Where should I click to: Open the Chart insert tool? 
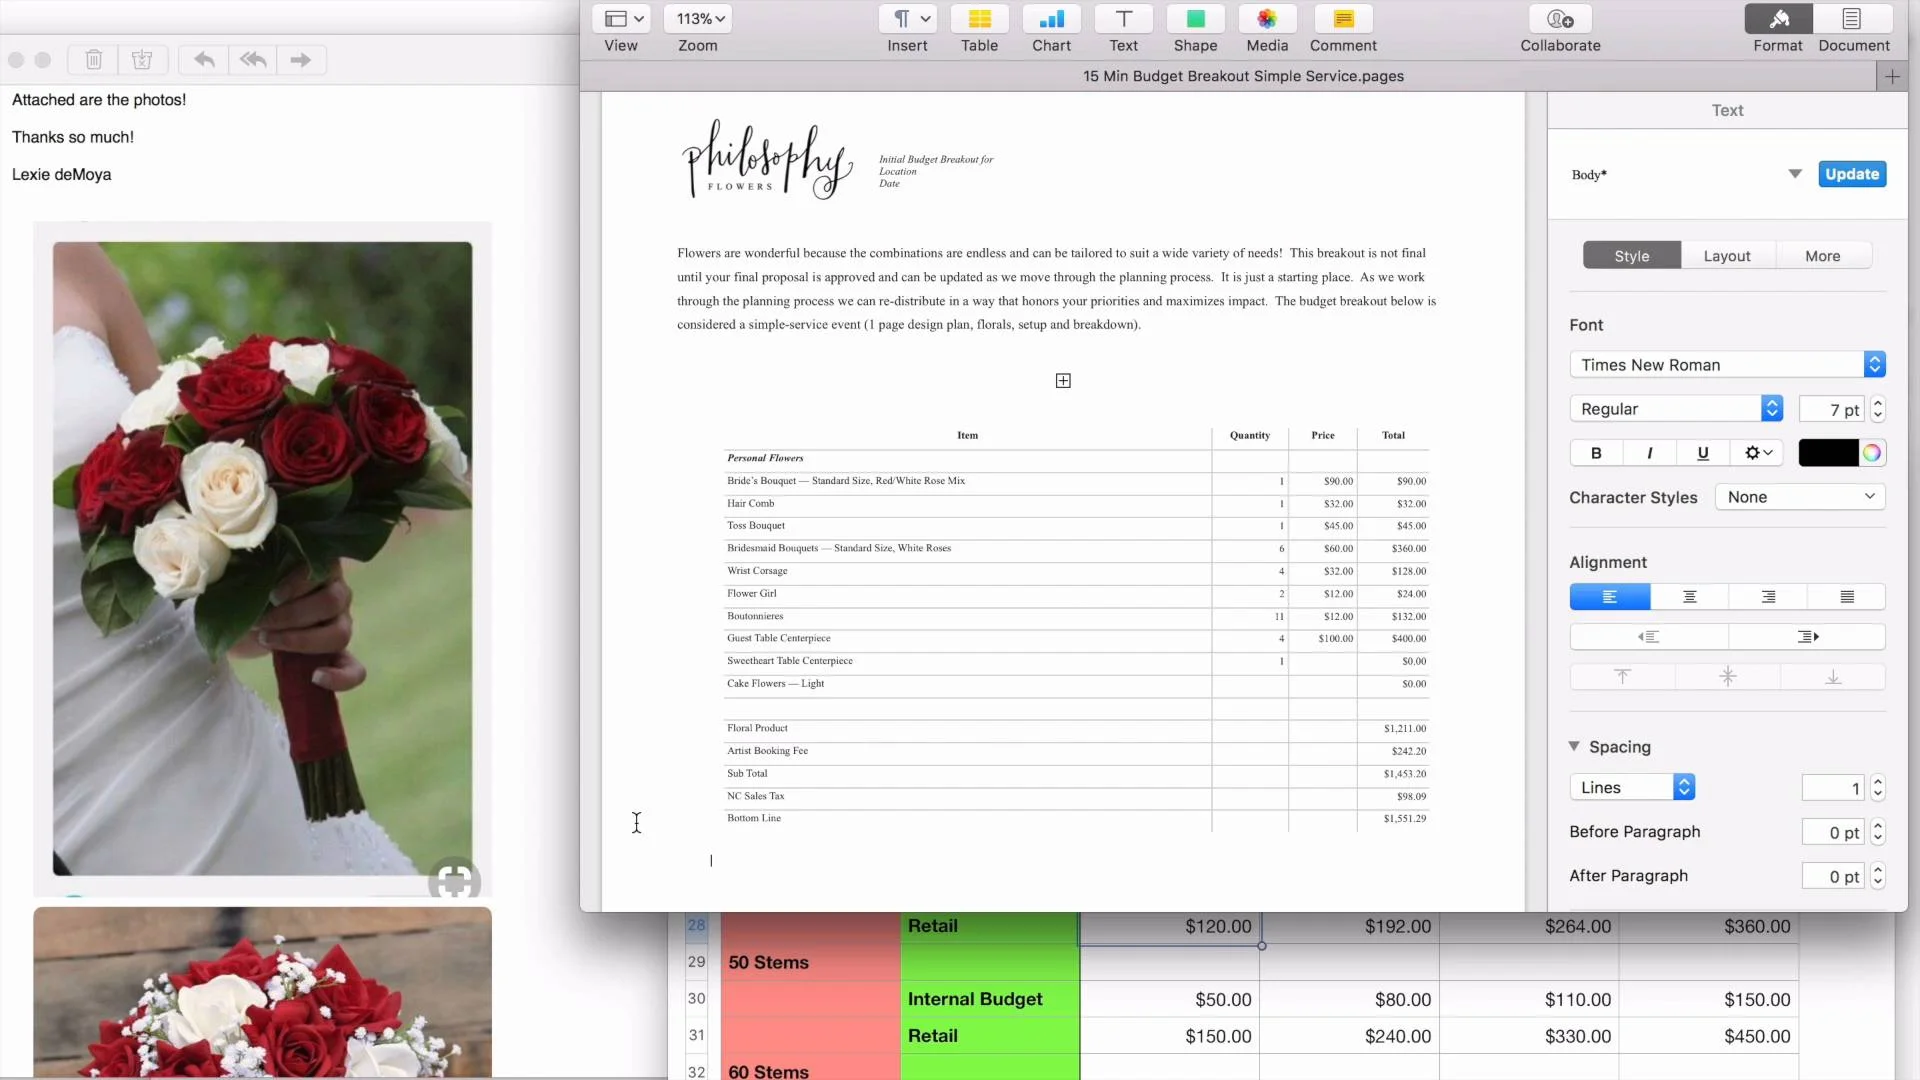pos(1051,20)
